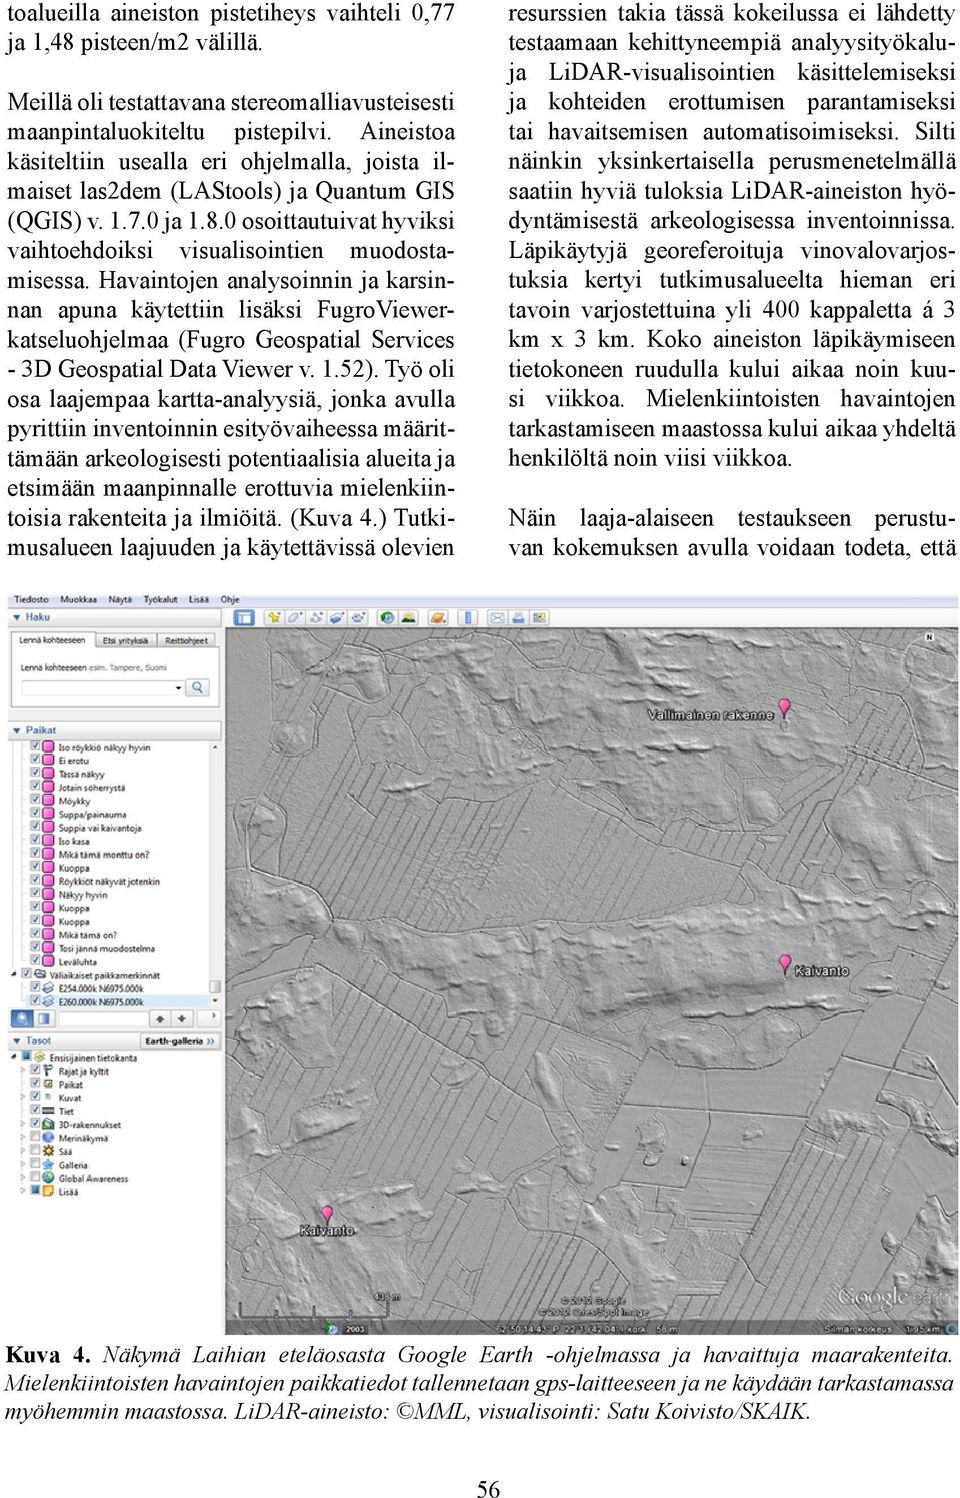Screen dimensions: 960x1498
Task: Collapse the Ensisijainen tietokanta tree node
Action: [13, 1057]
